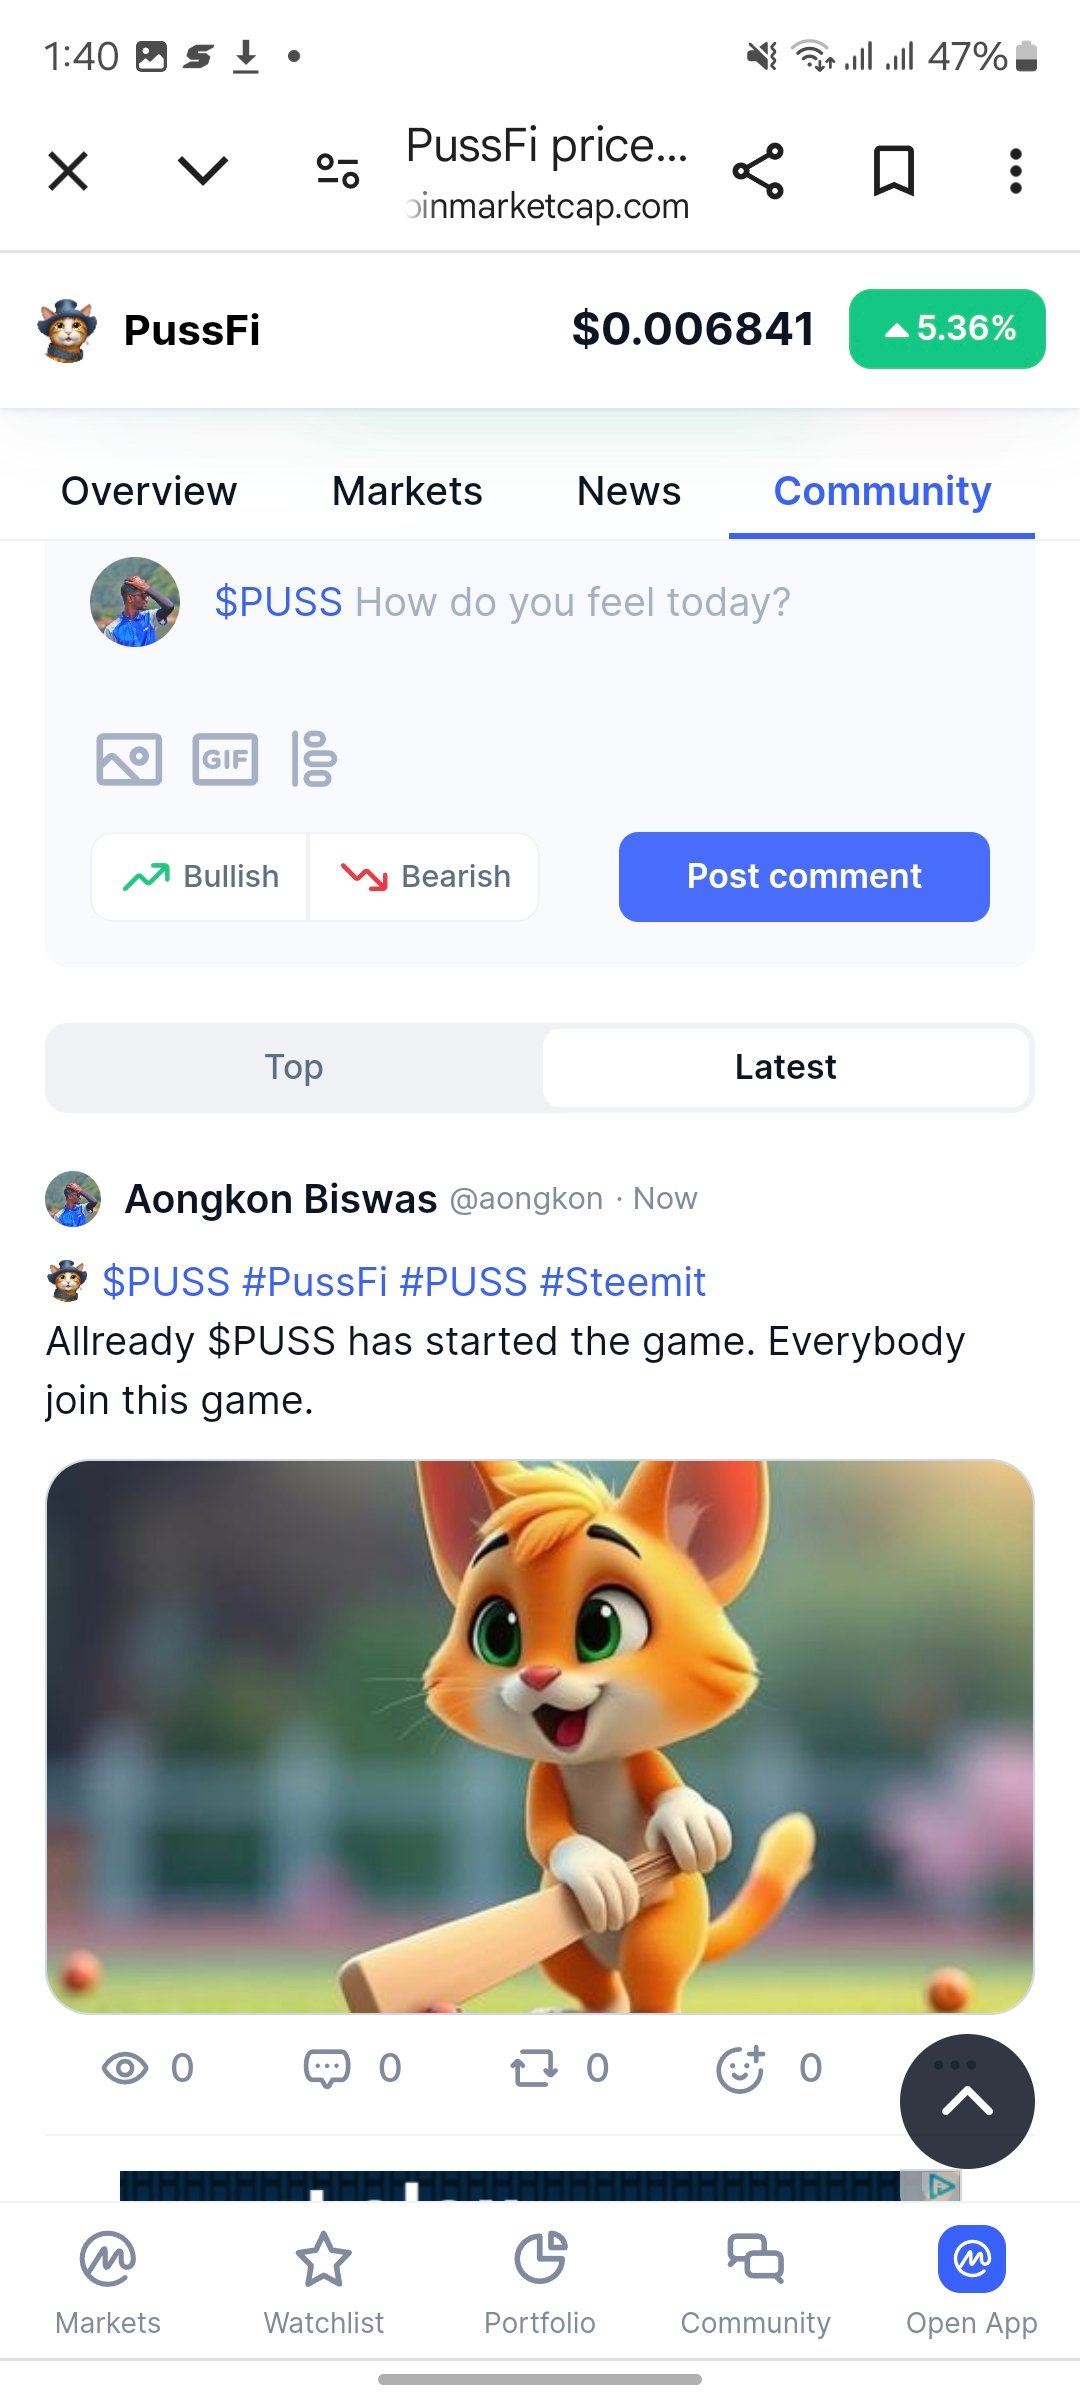1080x2400 pixels.
Task: Select the Bullish sentiment toggle
Action: [200, 877]
